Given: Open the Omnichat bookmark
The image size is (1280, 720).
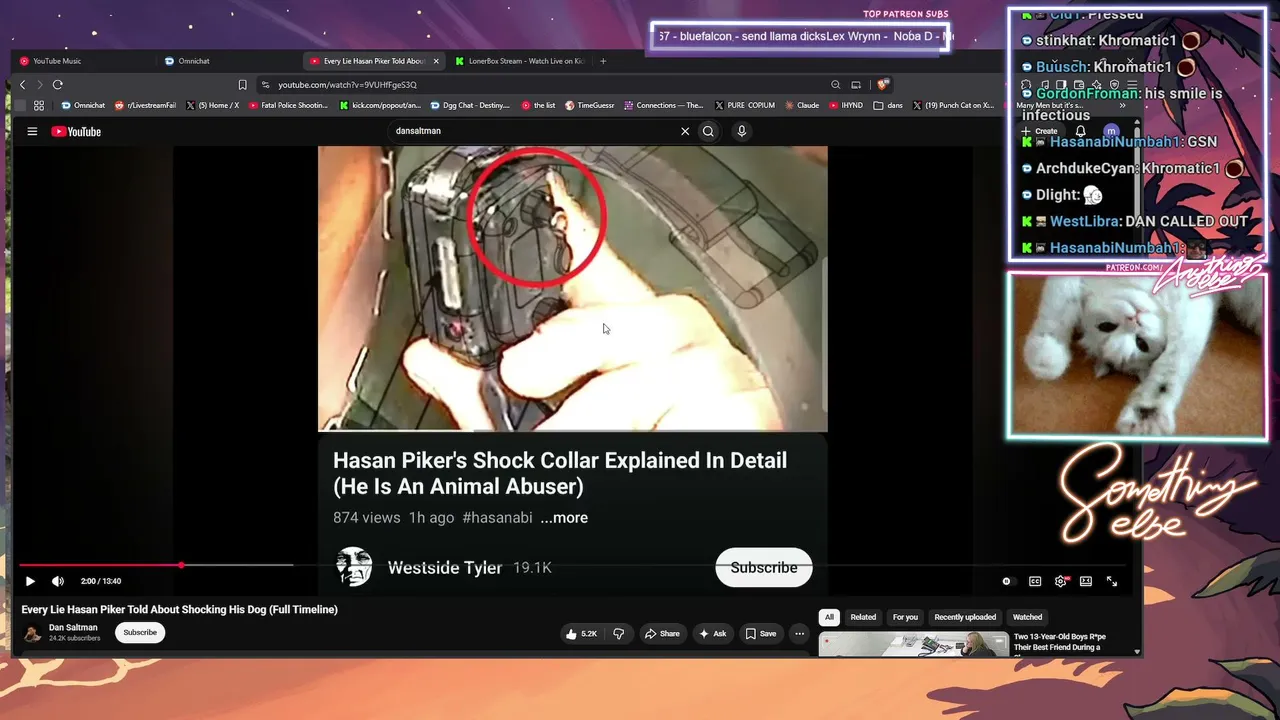Looking at the screenshot, I should pos(84,105).
